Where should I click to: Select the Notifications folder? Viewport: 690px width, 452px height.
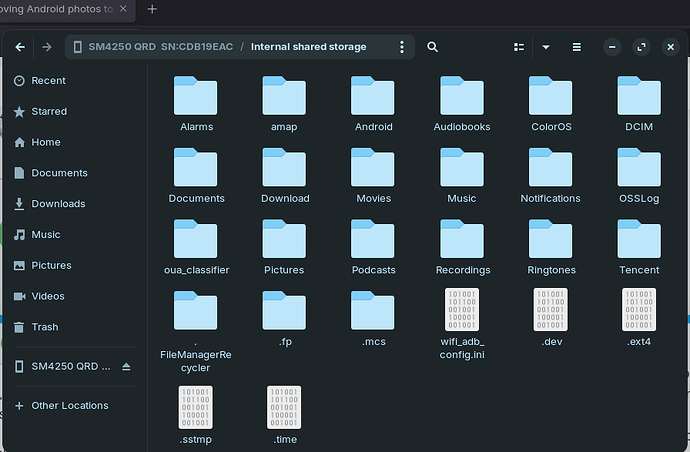[x=551, y=176]
